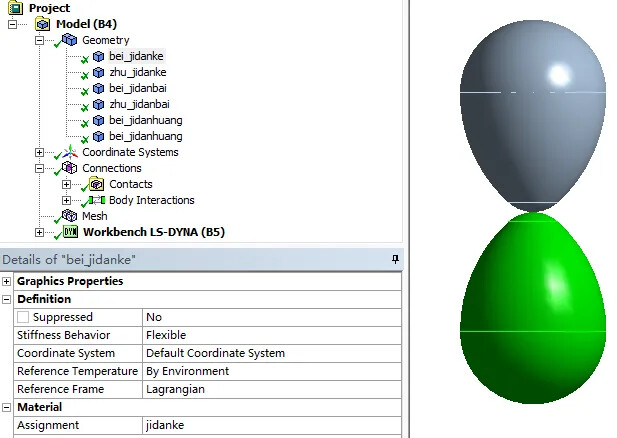Expand the Graphics Properties section
The width and height of the screenshot is (617, 438).
click(x=7, y=281)
